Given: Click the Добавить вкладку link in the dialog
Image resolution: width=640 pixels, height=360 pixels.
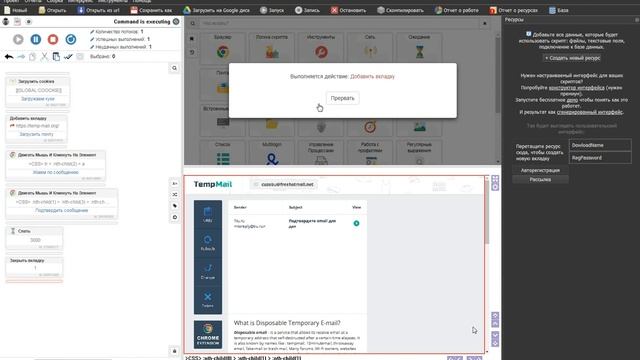Looking at the screenshot, I should click(x=372, y=76).
